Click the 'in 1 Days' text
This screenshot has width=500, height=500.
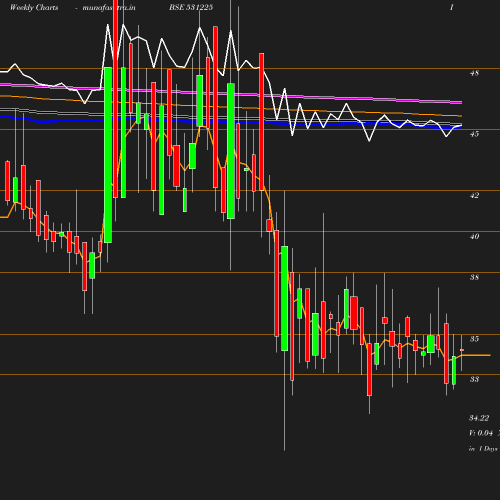(483, 449)
